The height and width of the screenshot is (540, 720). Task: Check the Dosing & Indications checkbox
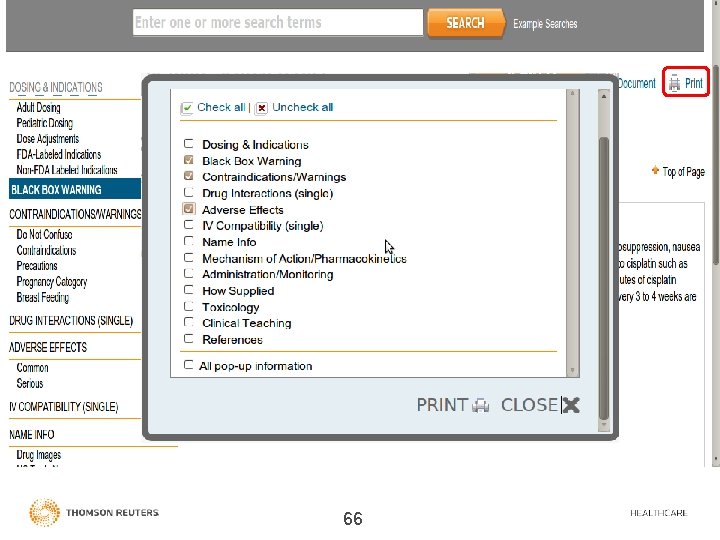point(188,144)
